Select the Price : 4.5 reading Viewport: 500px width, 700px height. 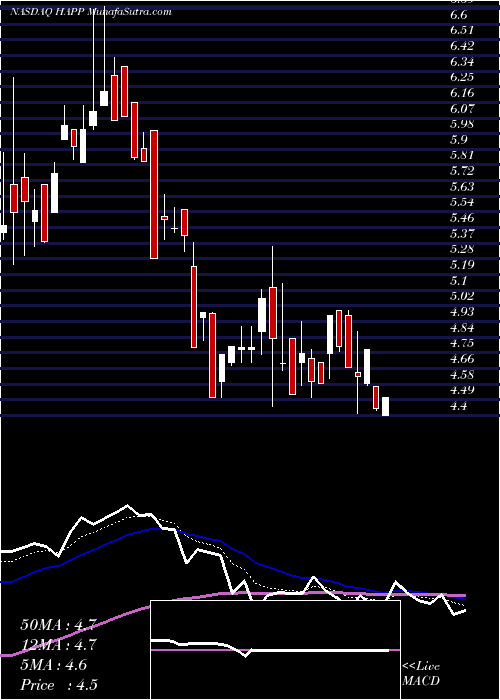59,685
